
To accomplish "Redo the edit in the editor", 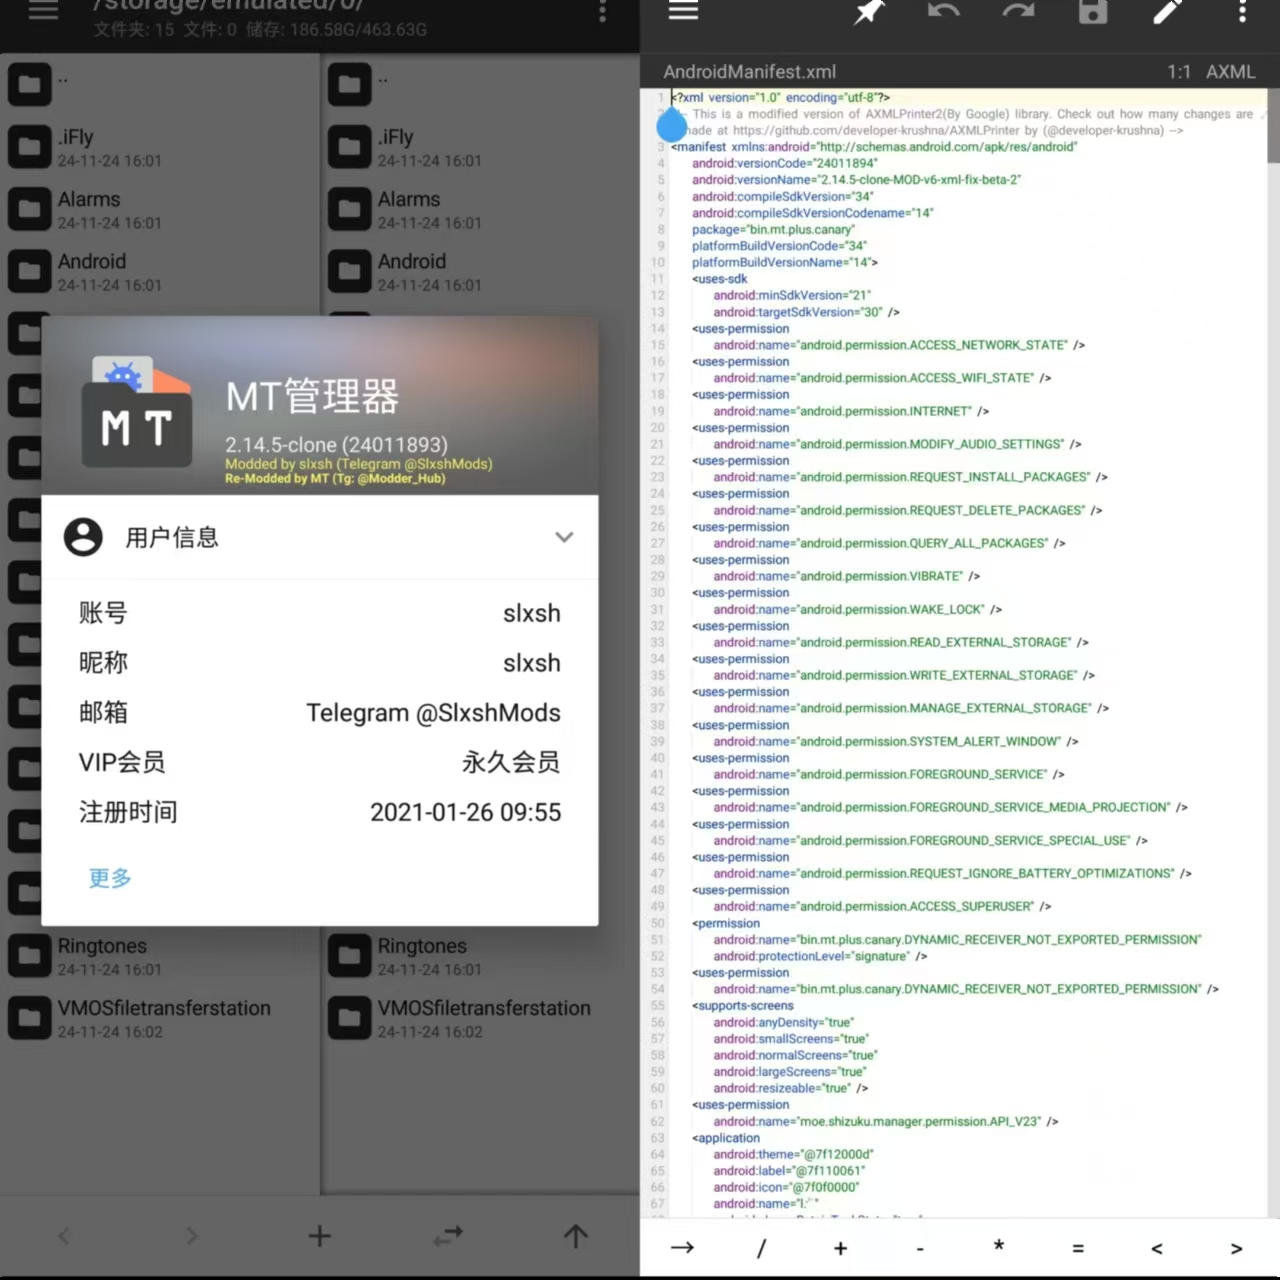I will [1018, 11].
